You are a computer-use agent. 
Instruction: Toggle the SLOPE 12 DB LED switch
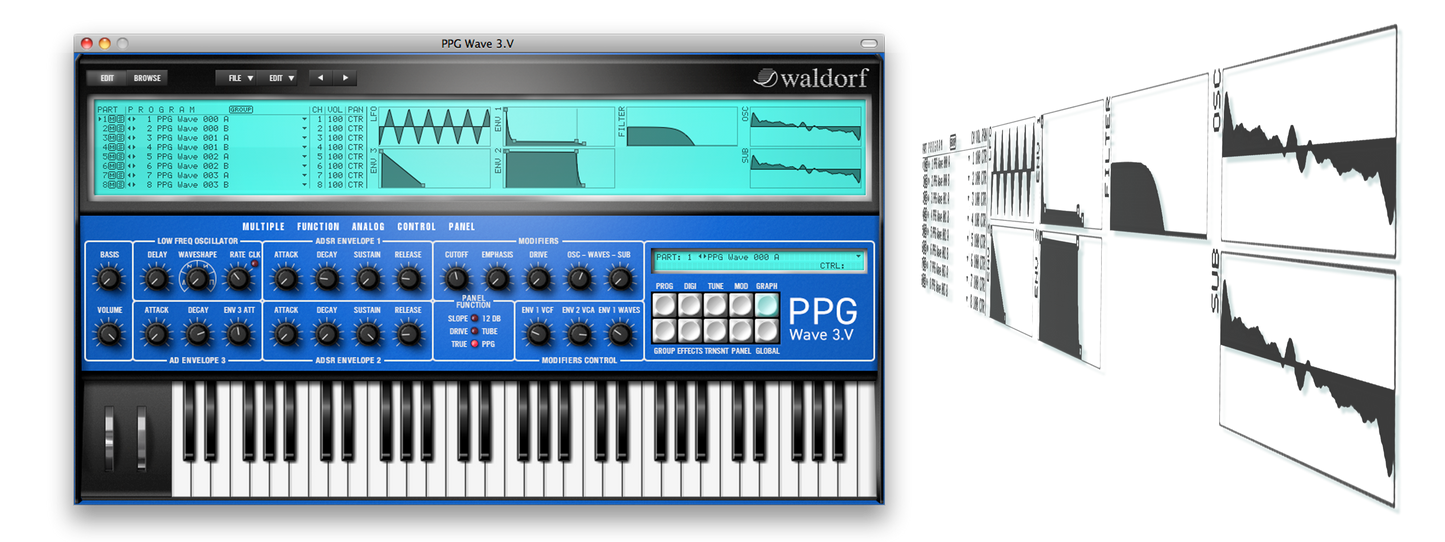[474, 319]
